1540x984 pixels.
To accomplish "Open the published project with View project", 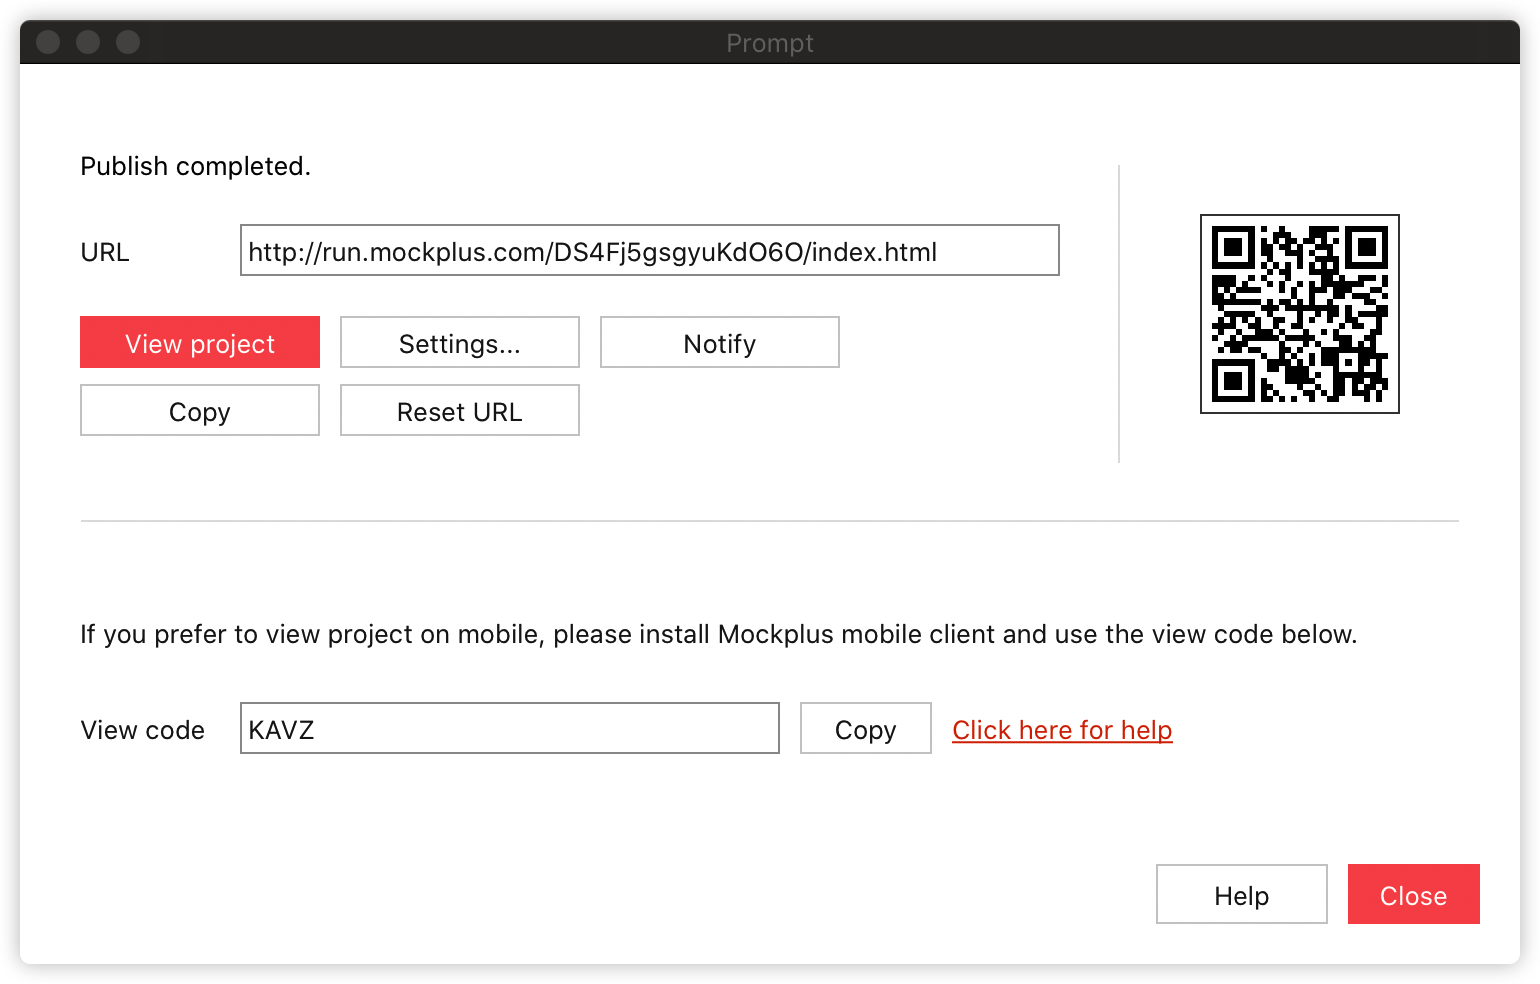I will click(x=200, y=342).
